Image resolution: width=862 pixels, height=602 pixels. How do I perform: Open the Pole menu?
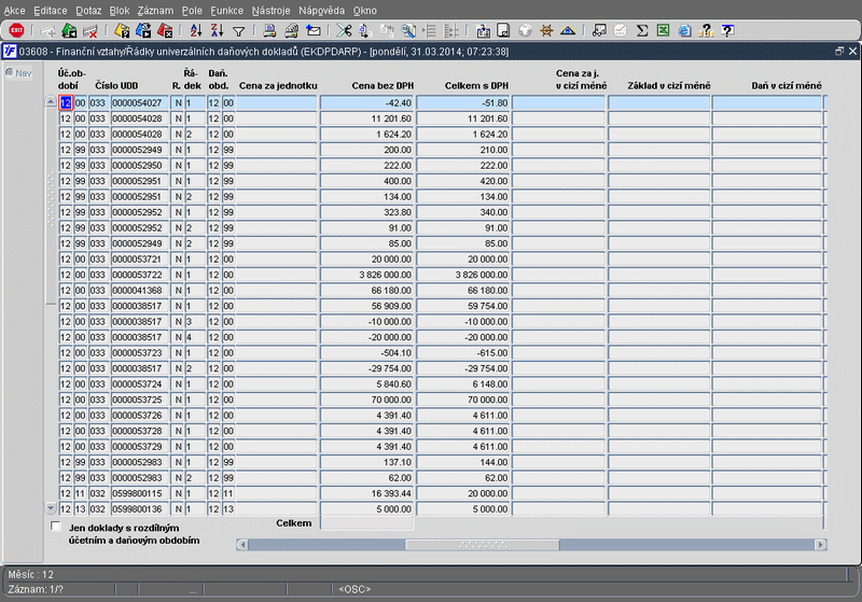(x=192, y=10)
